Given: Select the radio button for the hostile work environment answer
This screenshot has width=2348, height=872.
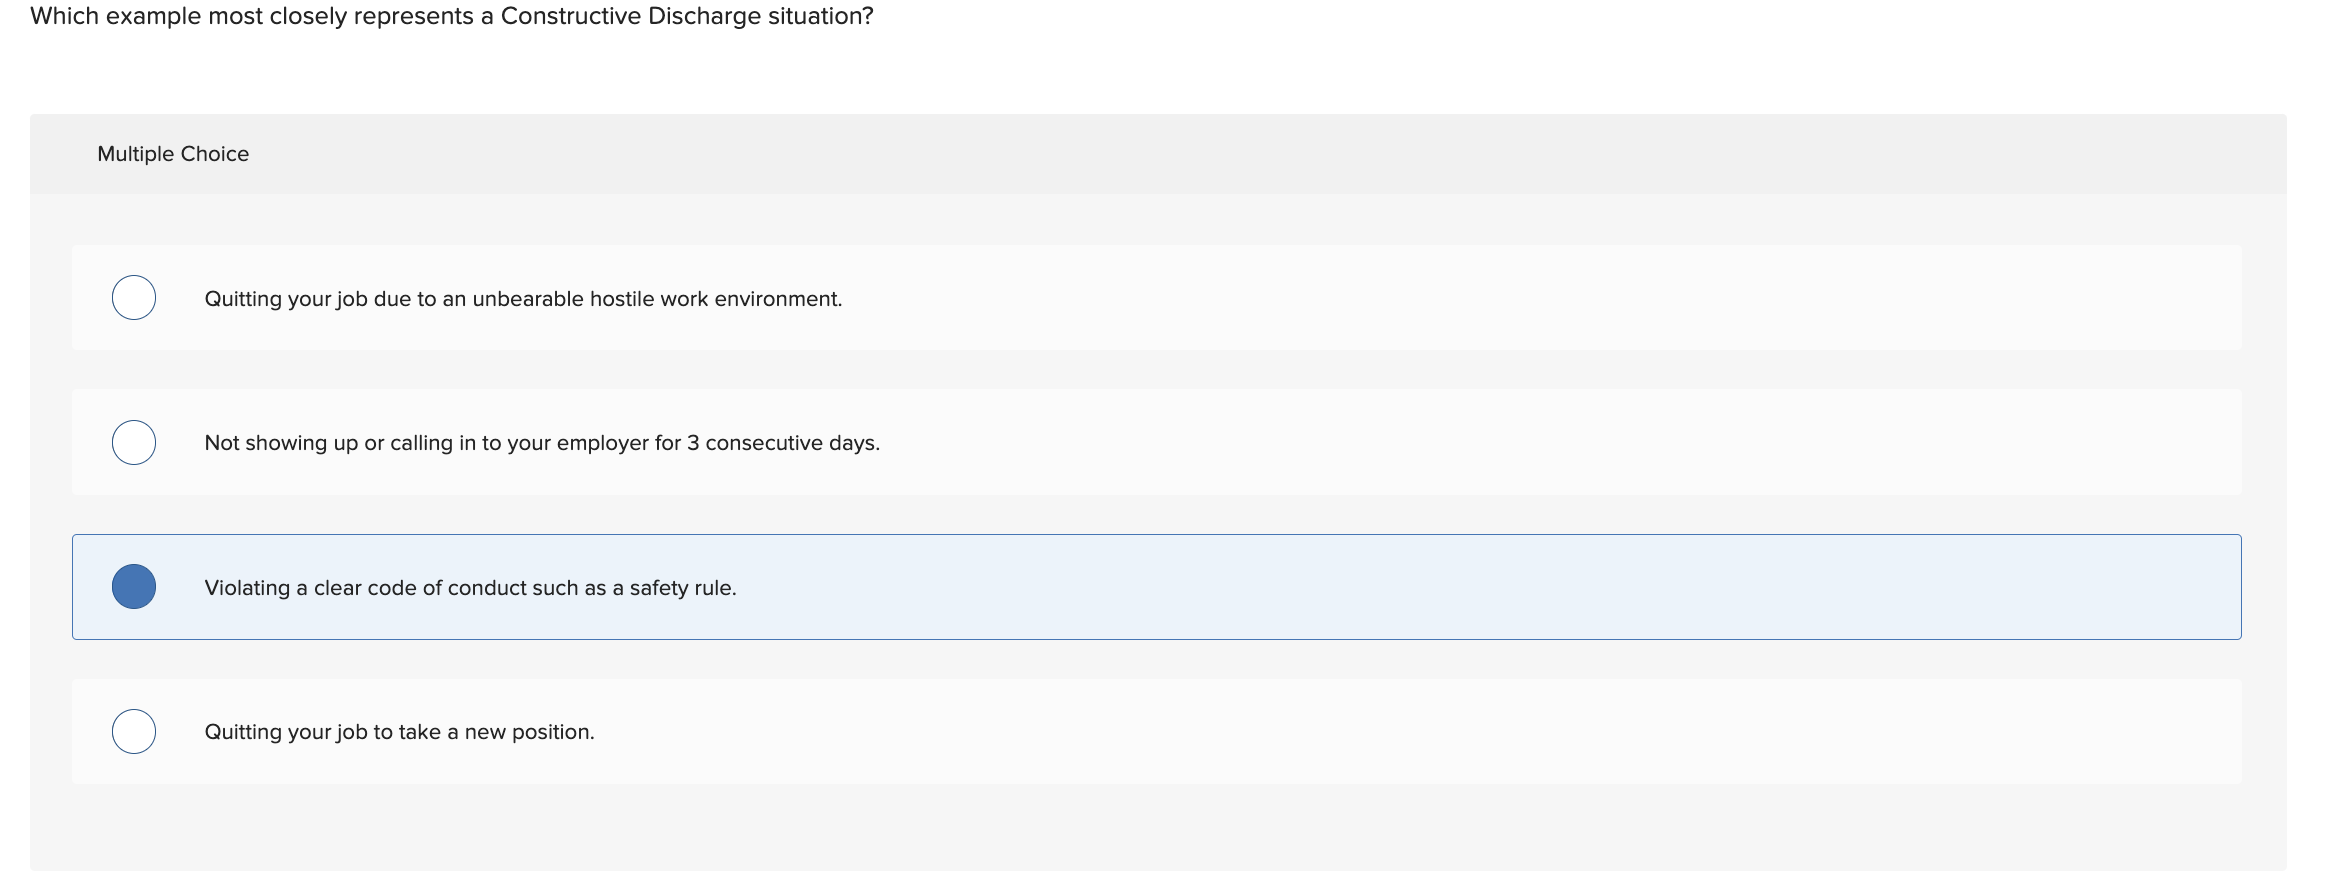Looking at the screenshot, I should point(133,297).
